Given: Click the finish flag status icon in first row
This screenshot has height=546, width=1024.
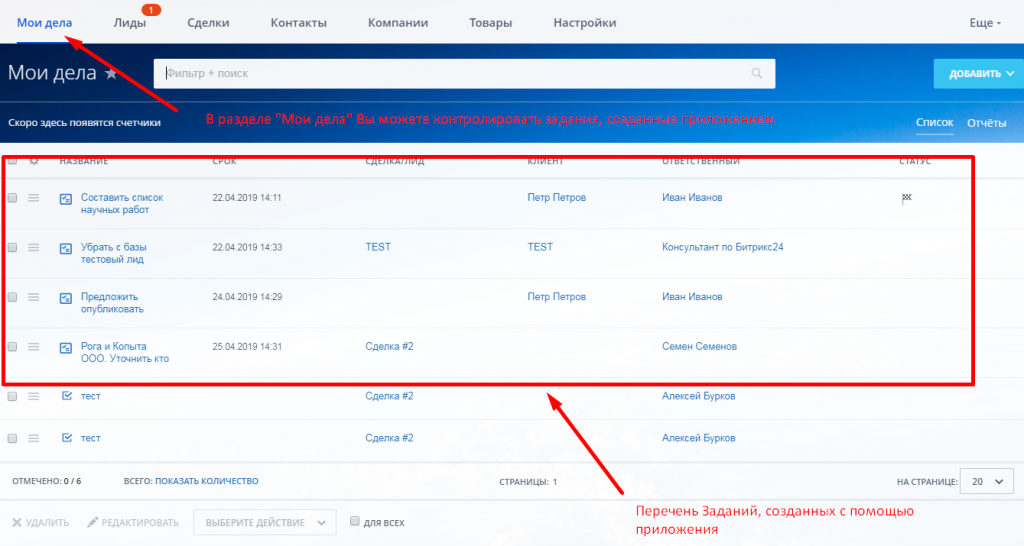Looking at the screenshot, I should coord(906,198).
